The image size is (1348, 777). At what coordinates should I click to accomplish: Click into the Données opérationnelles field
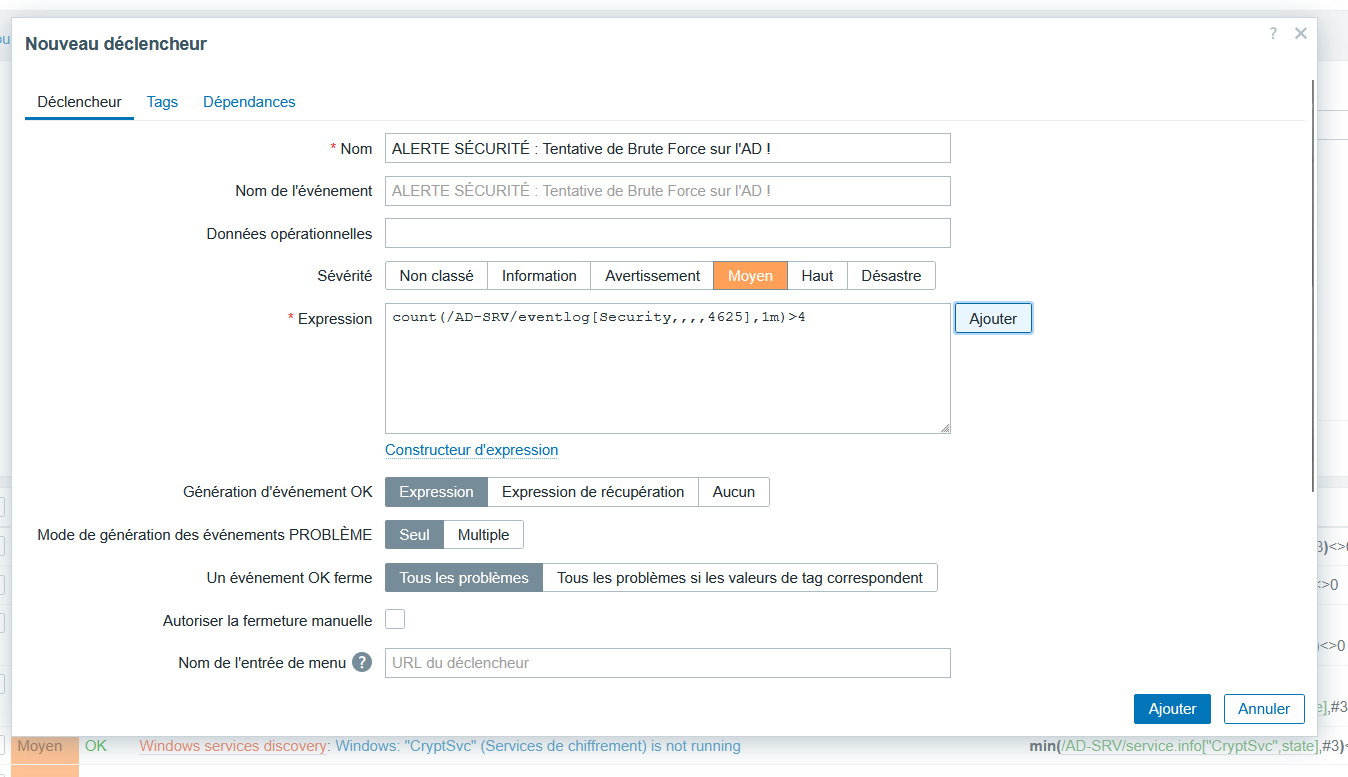point(667,233)
